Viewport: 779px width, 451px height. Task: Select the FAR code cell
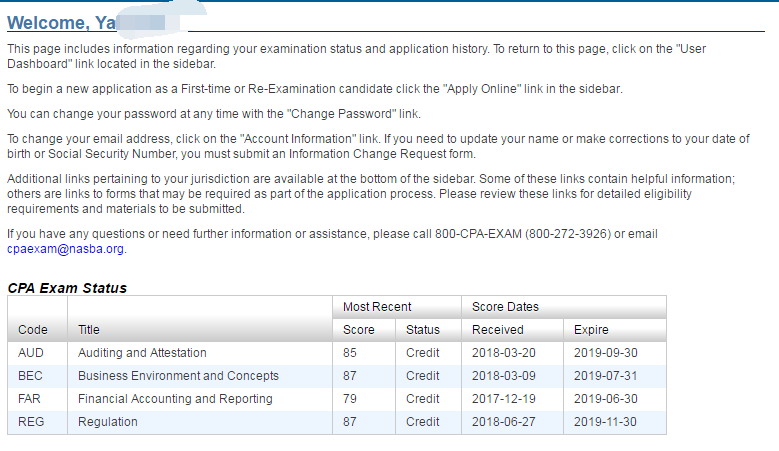(32, 399)
